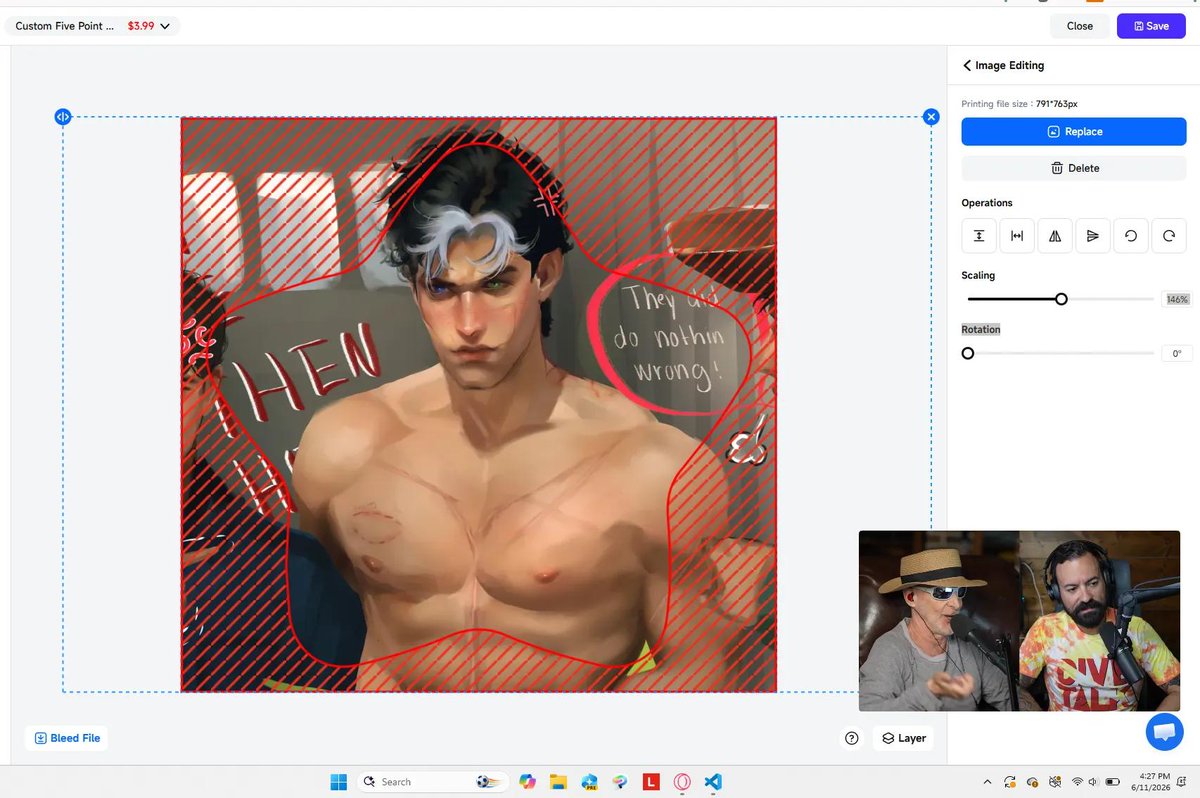
Task: Open the blue PRE app taskbar icon
Action: coord(589,782)
